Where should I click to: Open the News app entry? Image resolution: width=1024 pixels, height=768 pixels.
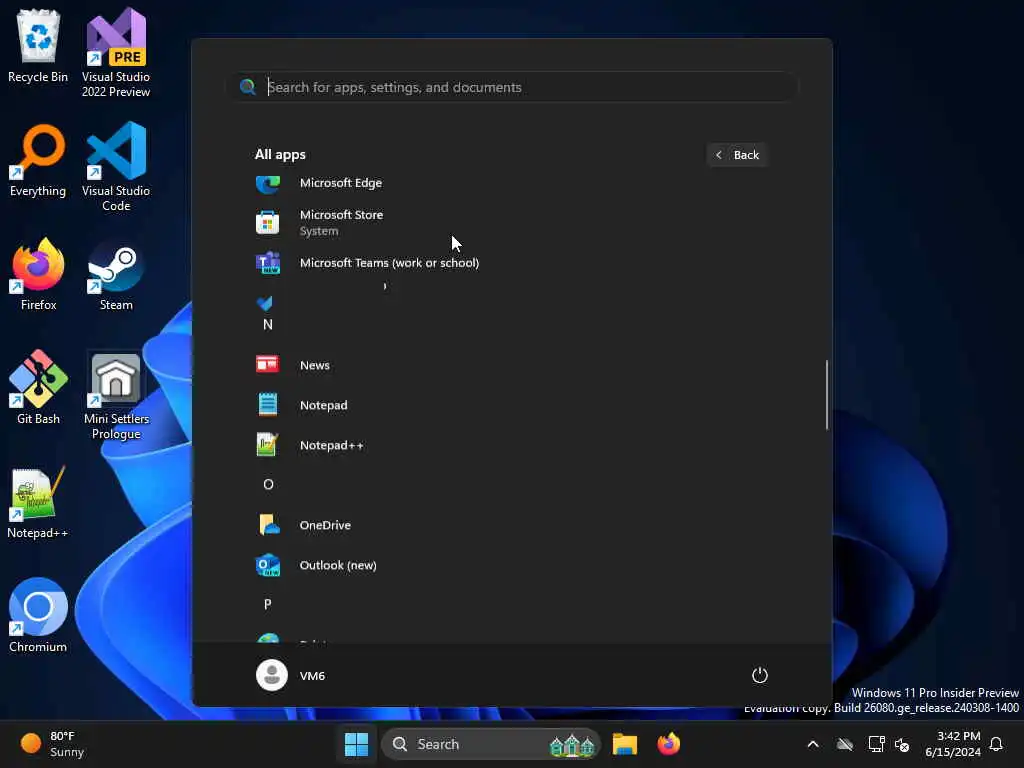click(x=511, y=364)
